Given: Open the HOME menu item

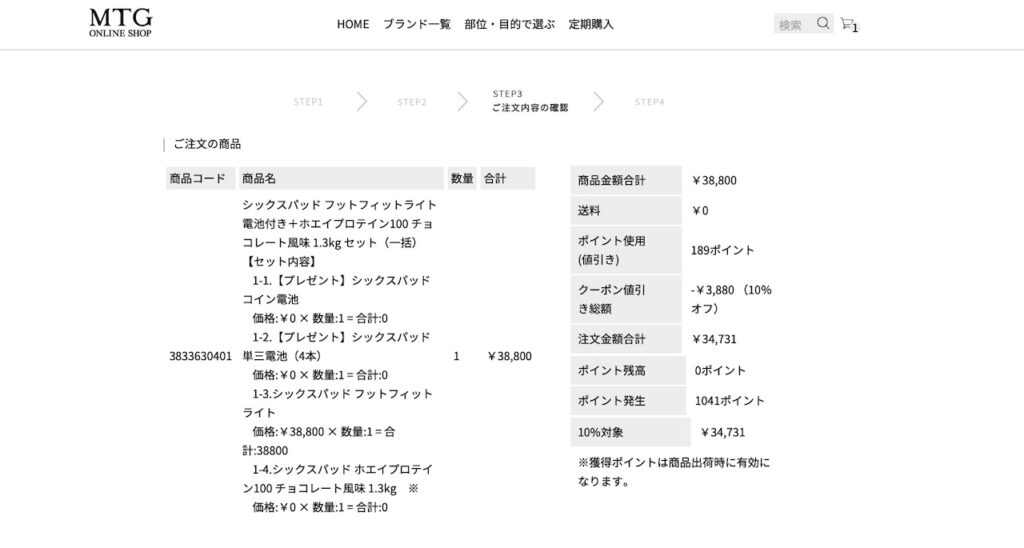Looking at the screenshot, I should pos(353,24).
